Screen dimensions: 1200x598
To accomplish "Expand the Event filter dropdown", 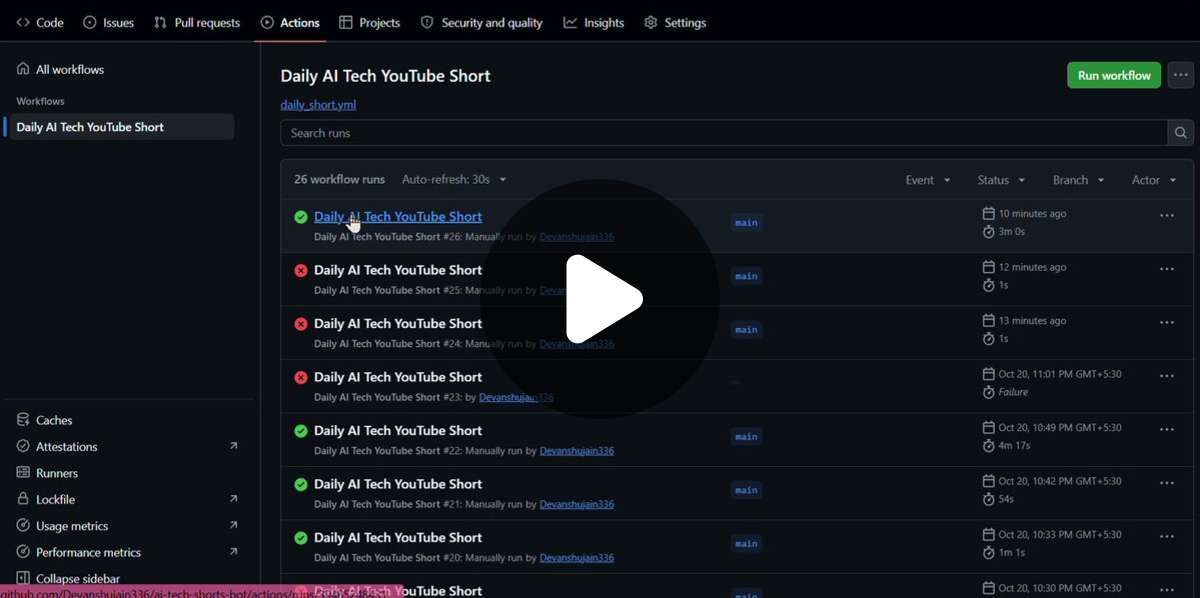I will click(928, 180).
